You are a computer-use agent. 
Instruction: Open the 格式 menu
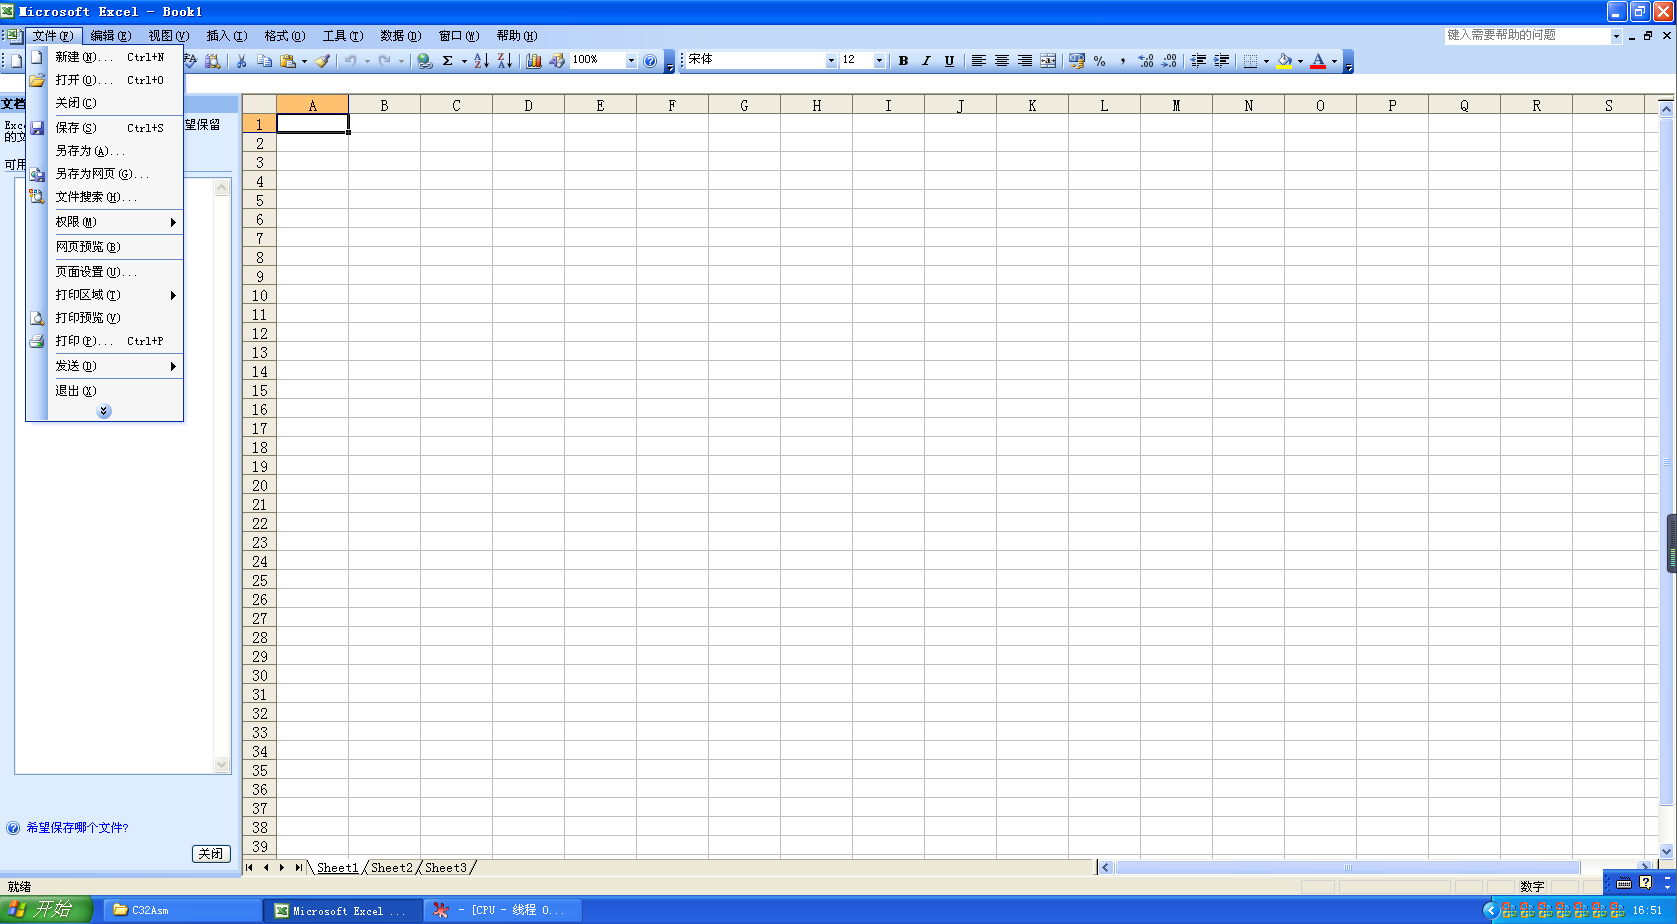[x=284, y=36]
